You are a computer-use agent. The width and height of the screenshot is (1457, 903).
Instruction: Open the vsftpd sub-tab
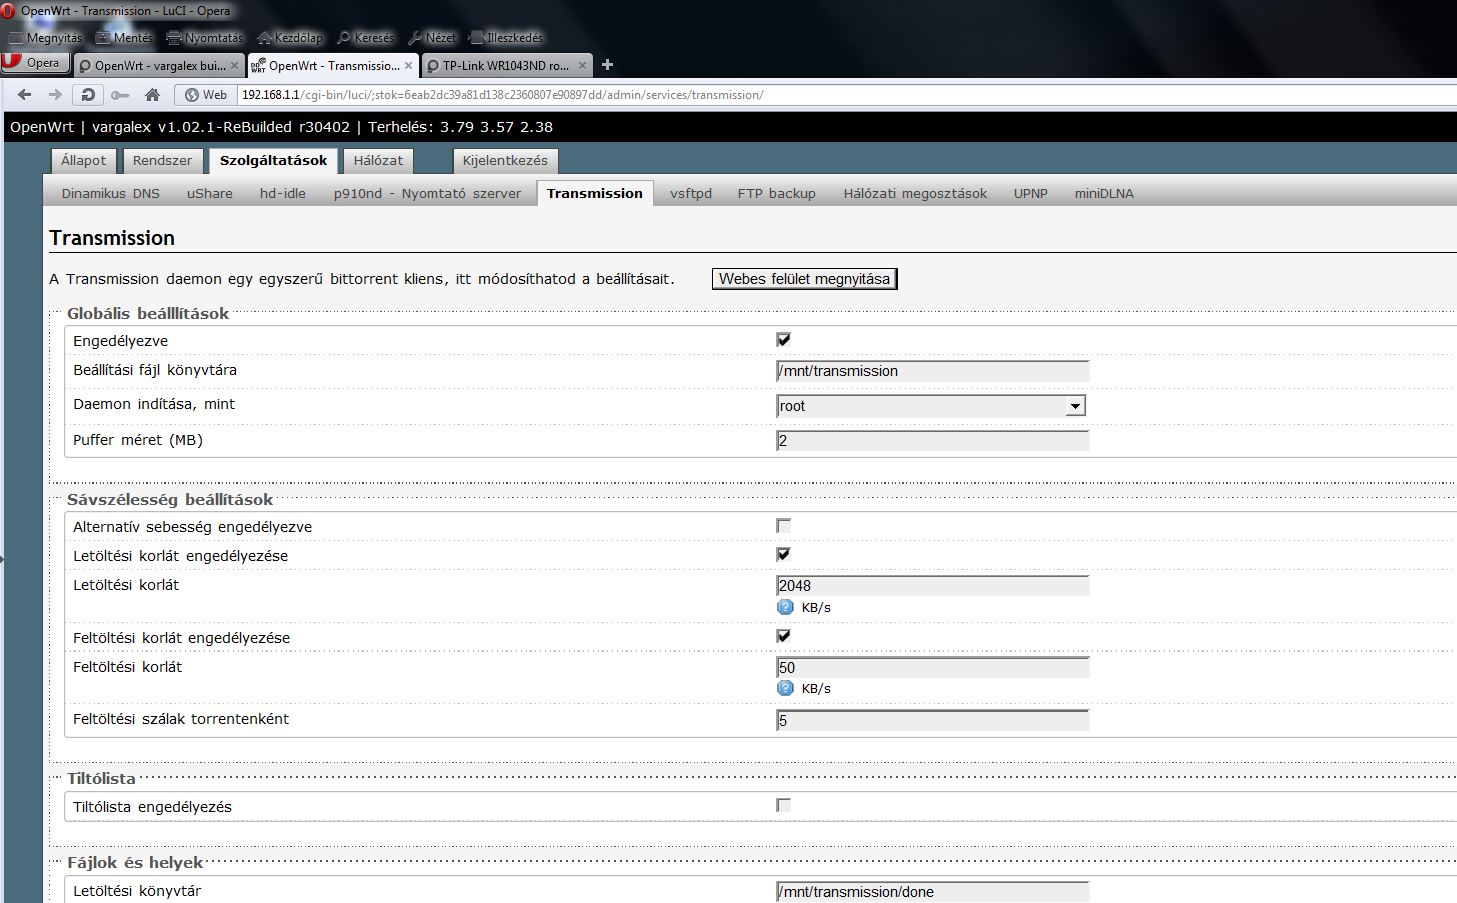pyautogui.click(x=691, y=194)
